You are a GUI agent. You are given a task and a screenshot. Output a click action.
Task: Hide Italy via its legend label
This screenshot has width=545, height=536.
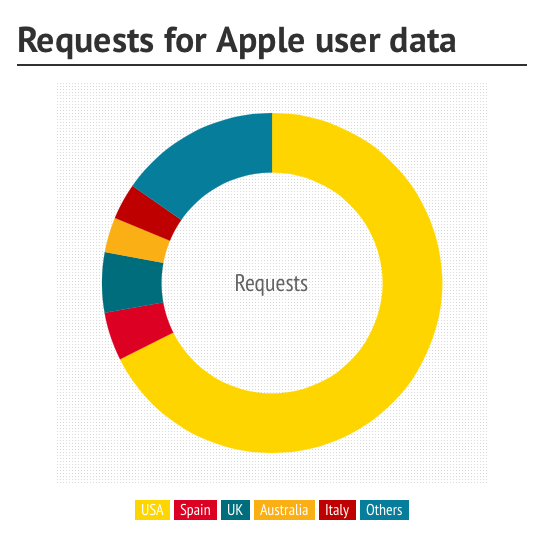click(337, 510)
